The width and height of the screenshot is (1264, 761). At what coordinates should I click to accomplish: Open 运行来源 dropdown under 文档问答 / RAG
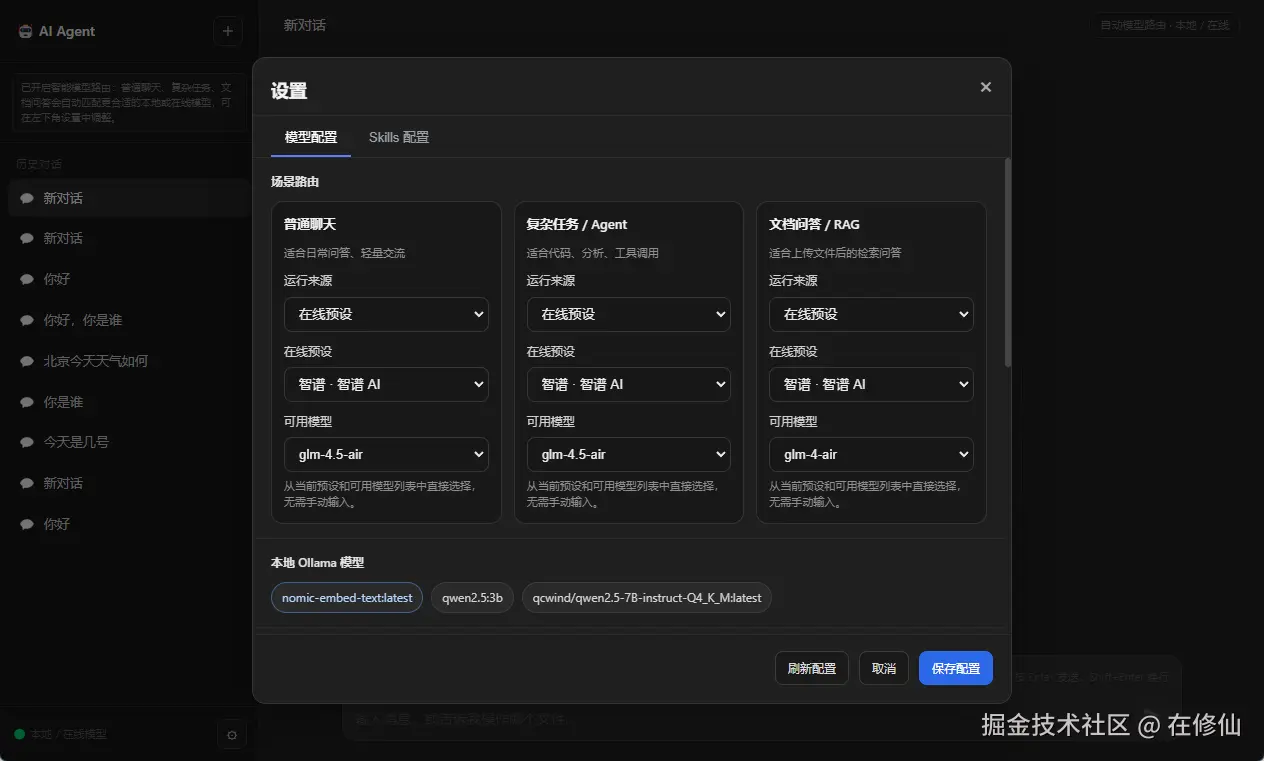[x=871, y=314]
